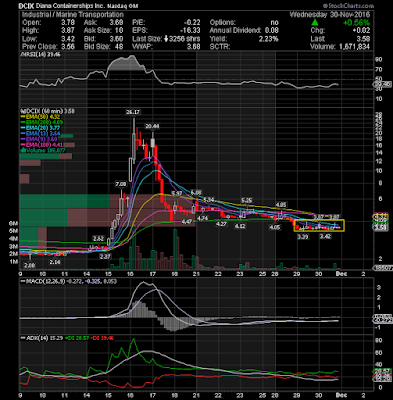Select the Ask Size value 10
This screenshot has width=393, height=400.
pyautogui.click(x=119, y=31)
